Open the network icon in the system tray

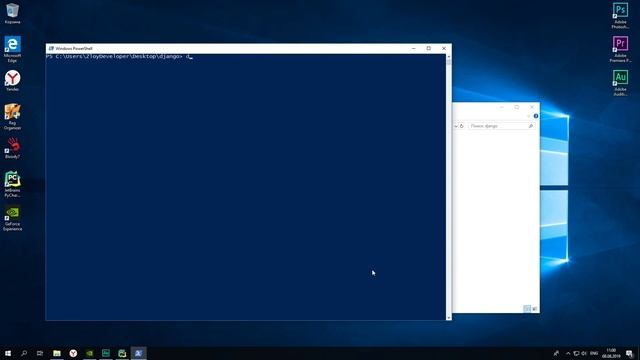click(576, 353)
